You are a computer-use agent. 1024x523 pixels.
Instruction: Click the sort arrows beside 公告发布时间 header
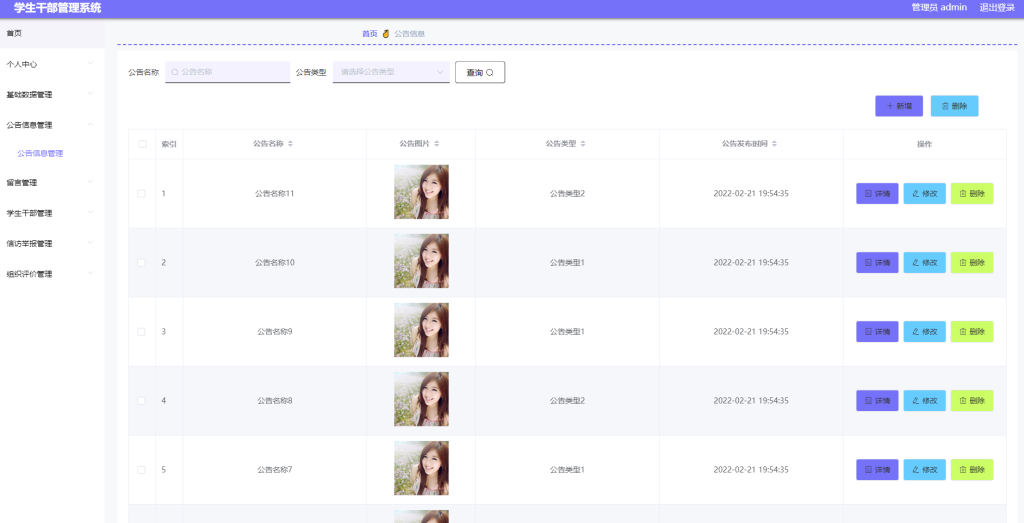pos(775,144)
